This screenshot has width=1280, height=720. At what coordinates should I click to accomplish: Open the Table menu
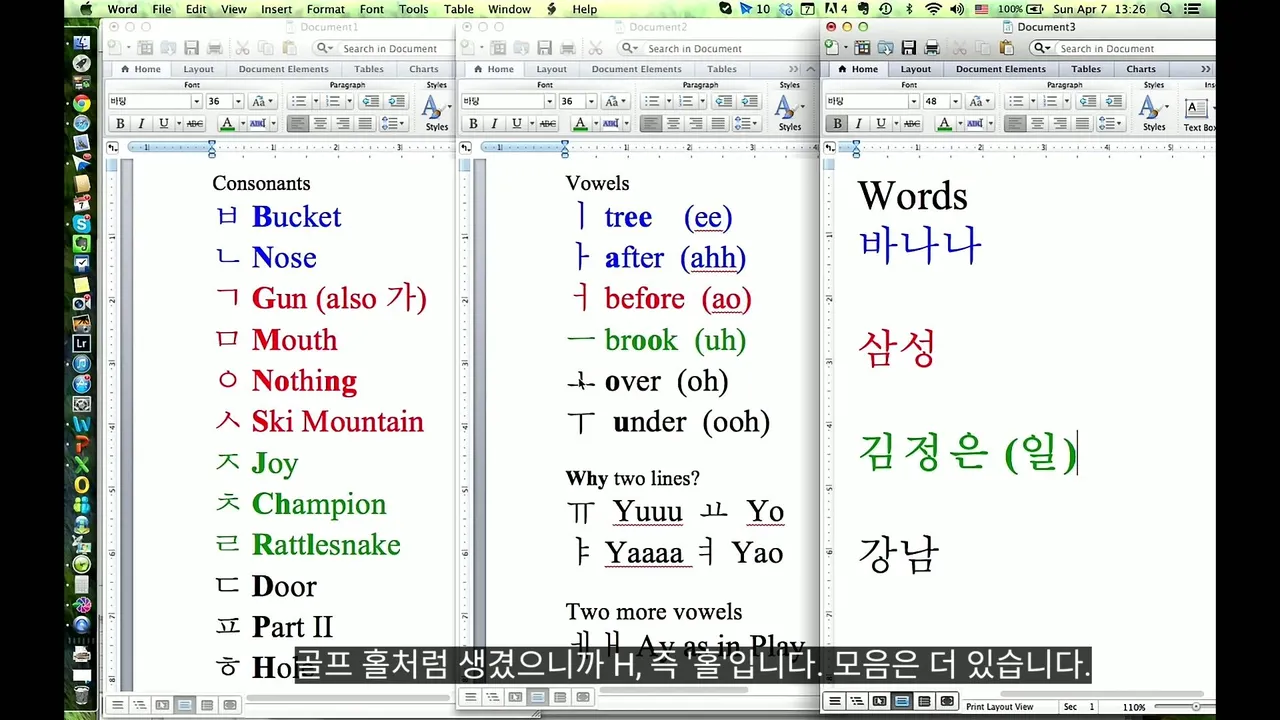coord(459,9)
